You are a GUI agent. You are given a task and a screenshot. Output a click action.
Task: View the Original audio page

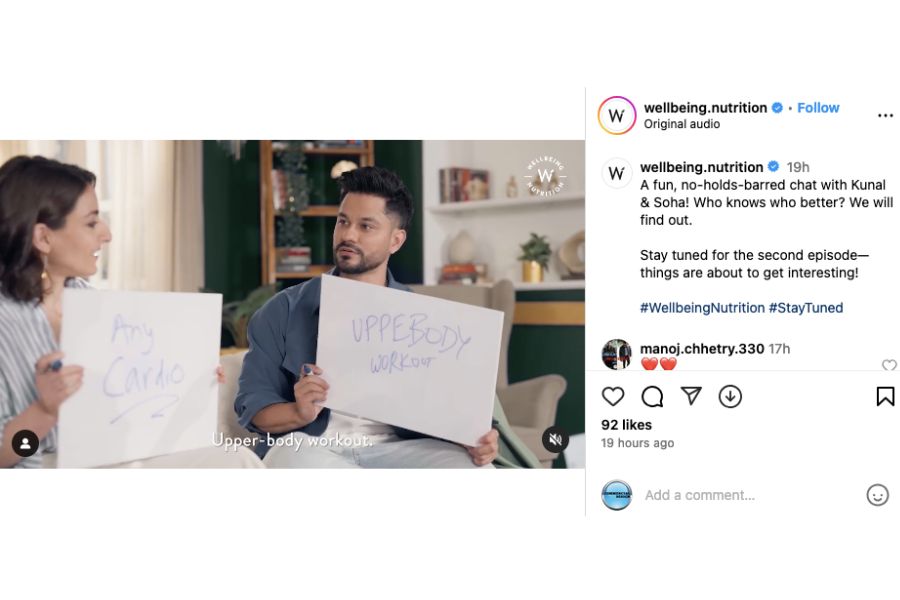tap(681, 124)
